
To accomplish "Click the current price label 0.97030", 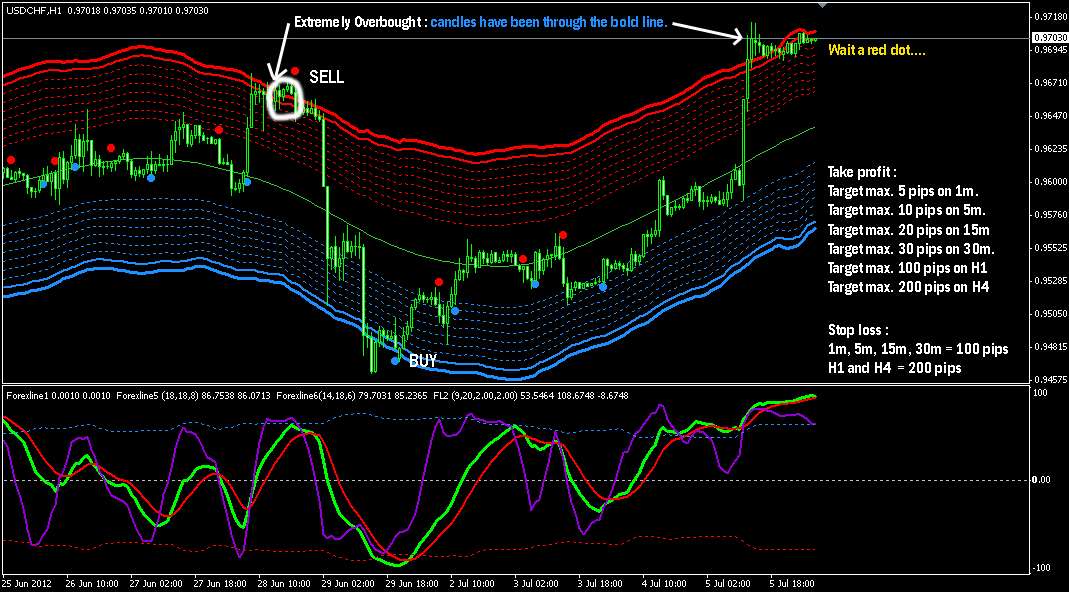I will click(x=1050, y=38).
